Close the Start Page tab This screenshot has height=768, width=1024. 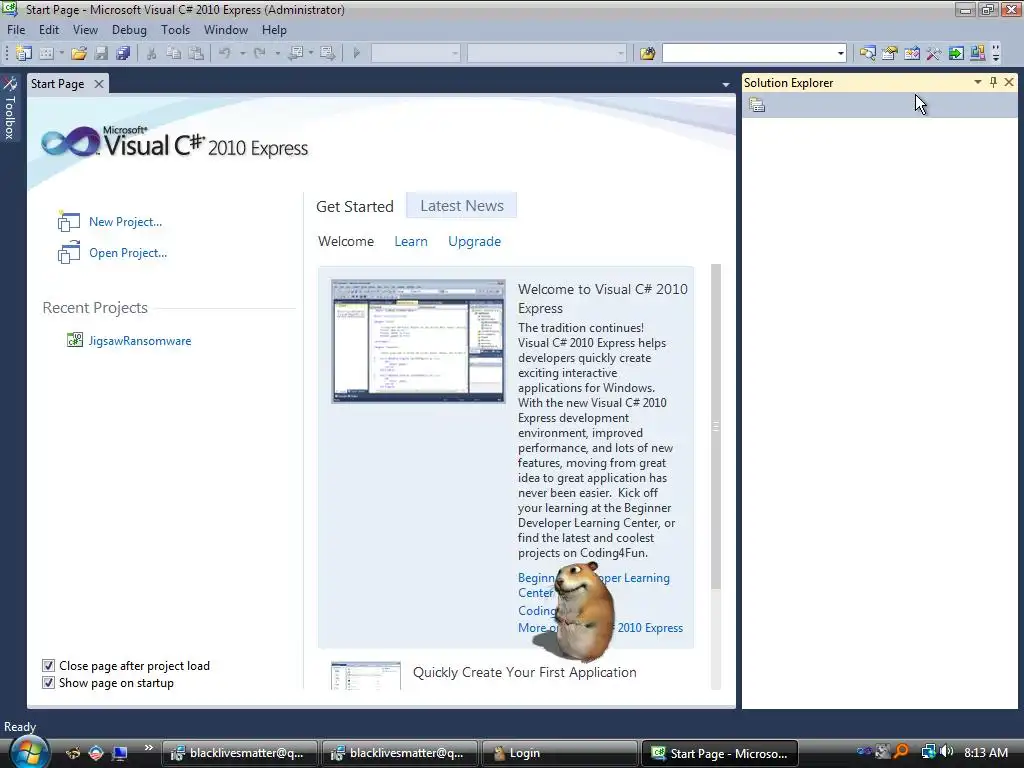99,84
